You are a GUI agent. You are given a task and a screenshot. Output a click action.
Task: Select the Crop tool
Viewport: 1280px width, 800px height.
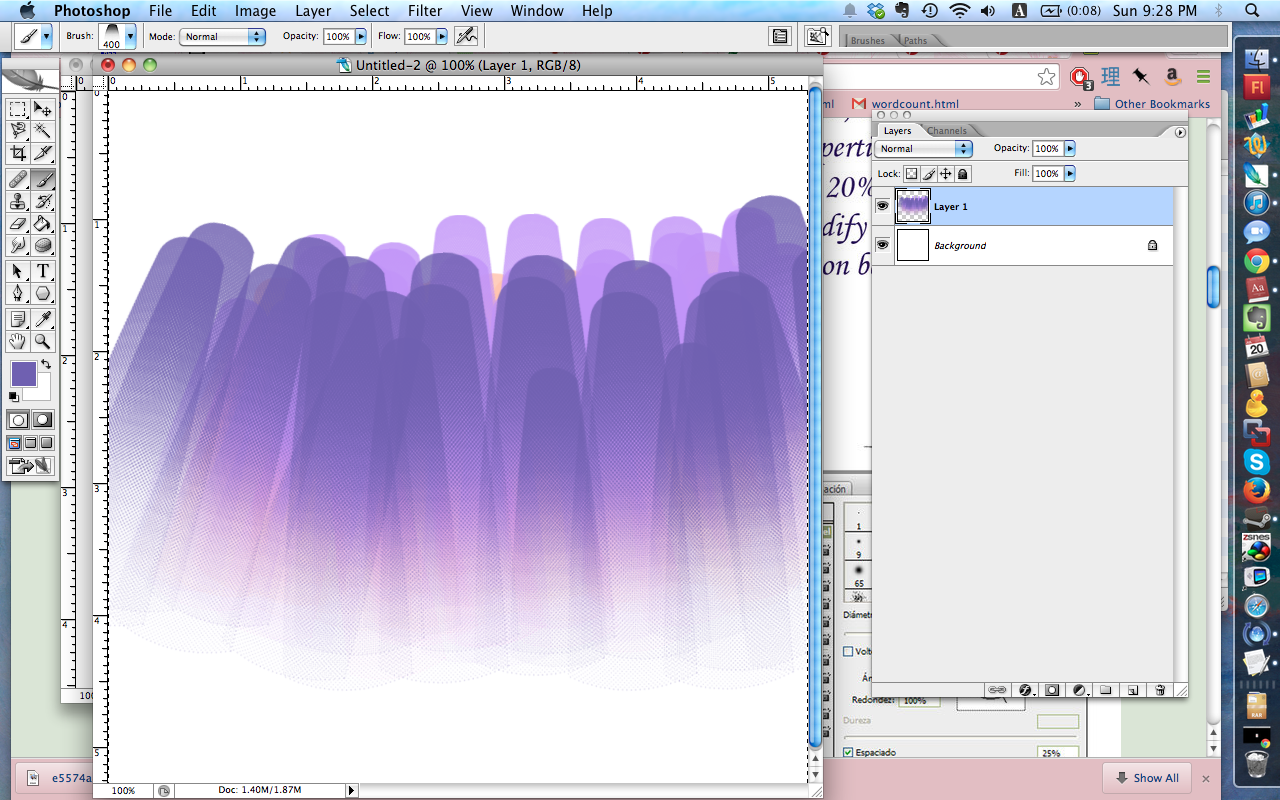tap(18, 153)
